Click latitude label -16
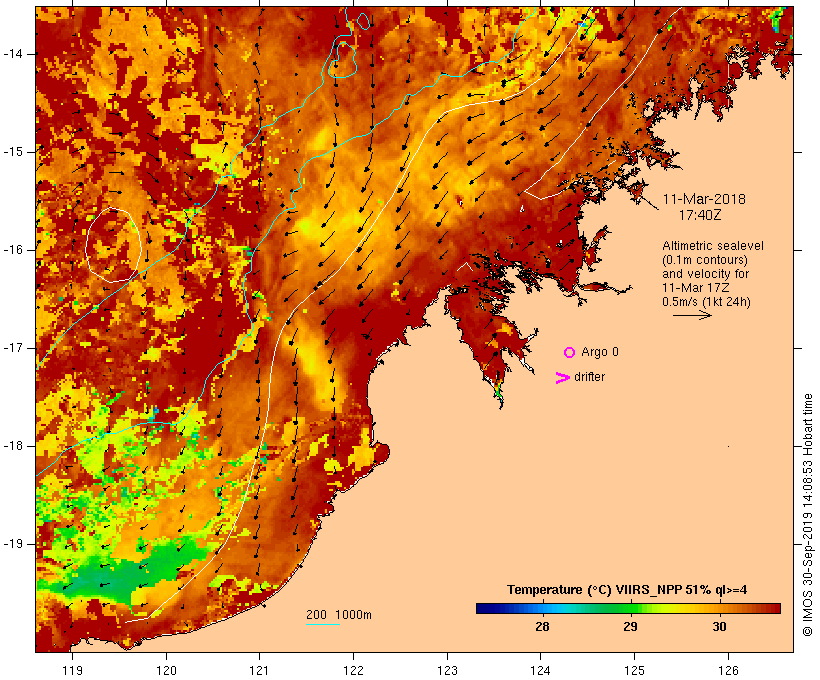Image resolution: width=820 pixels, height=680 pixels. pos(13,250)
